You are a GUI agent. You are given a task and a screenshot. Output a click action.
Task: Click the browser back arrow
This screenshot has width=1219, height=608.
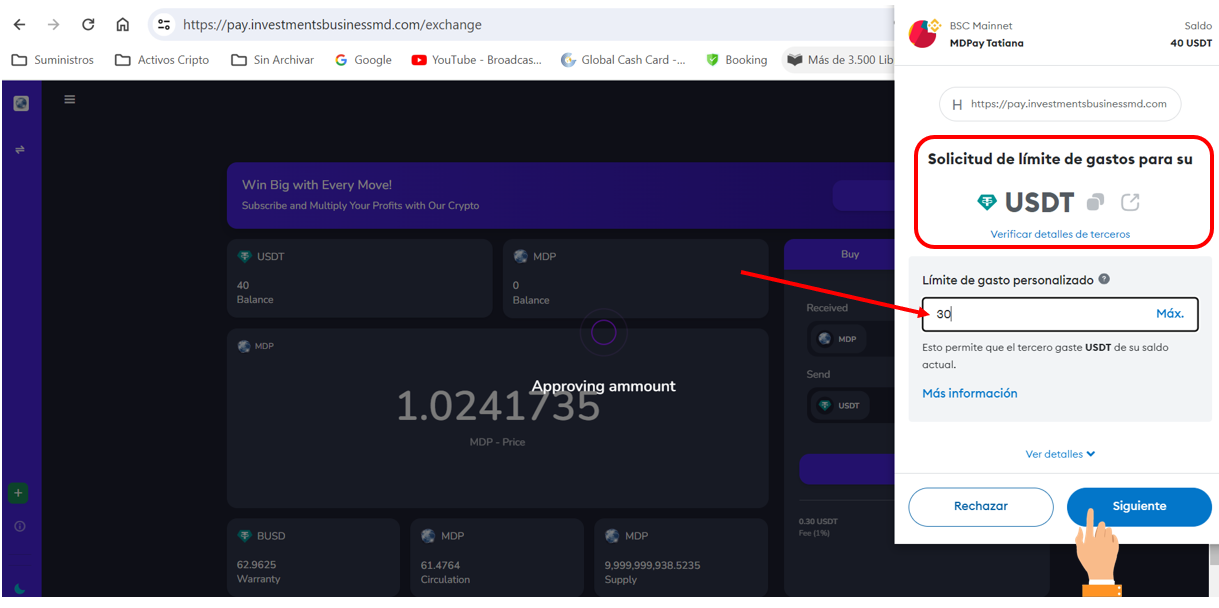tap(20, 25)
